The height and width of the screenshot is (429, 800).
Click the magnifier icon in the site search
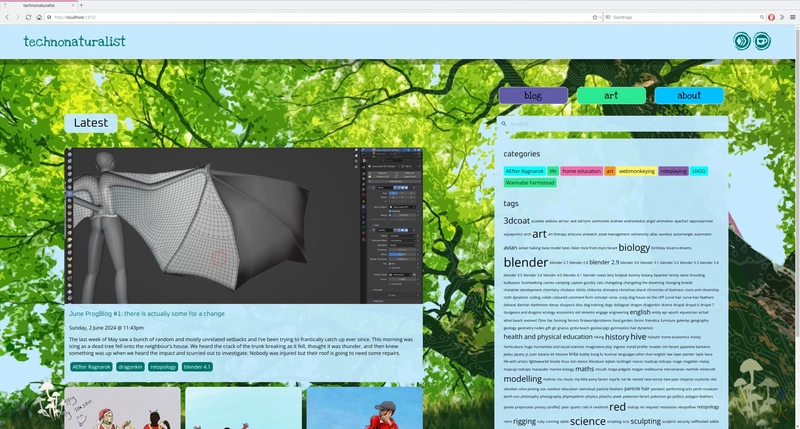504,123
